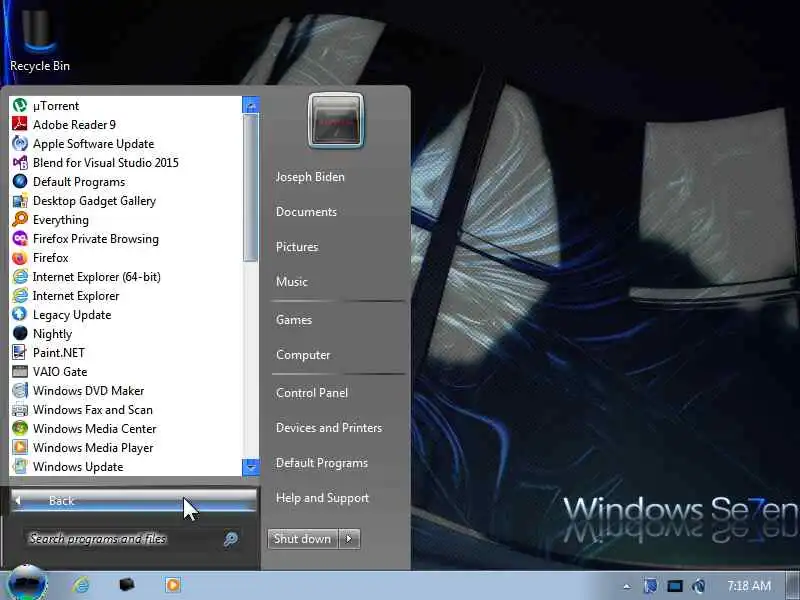Click the flag notification tray icon
This screenshot has height=600, width=800.
(x=651, y=586)
